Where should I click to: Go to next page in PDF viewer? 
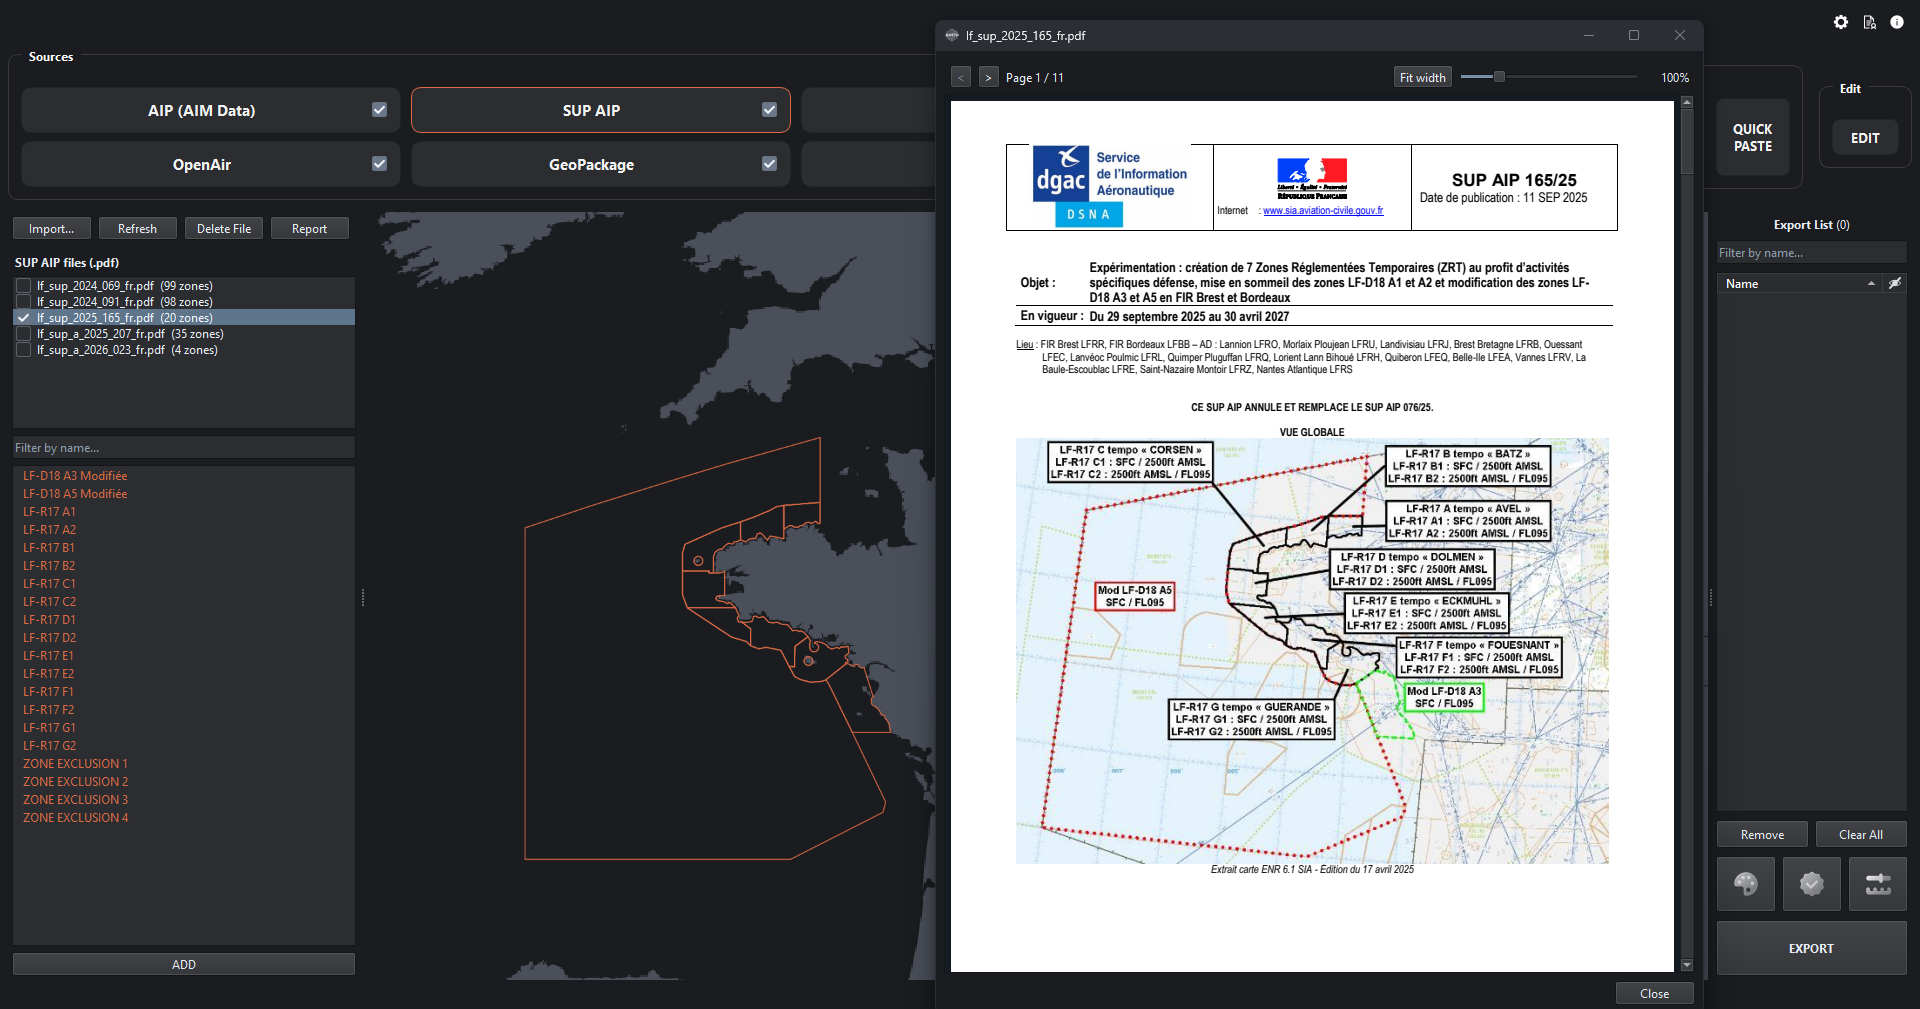click(988, 77)
